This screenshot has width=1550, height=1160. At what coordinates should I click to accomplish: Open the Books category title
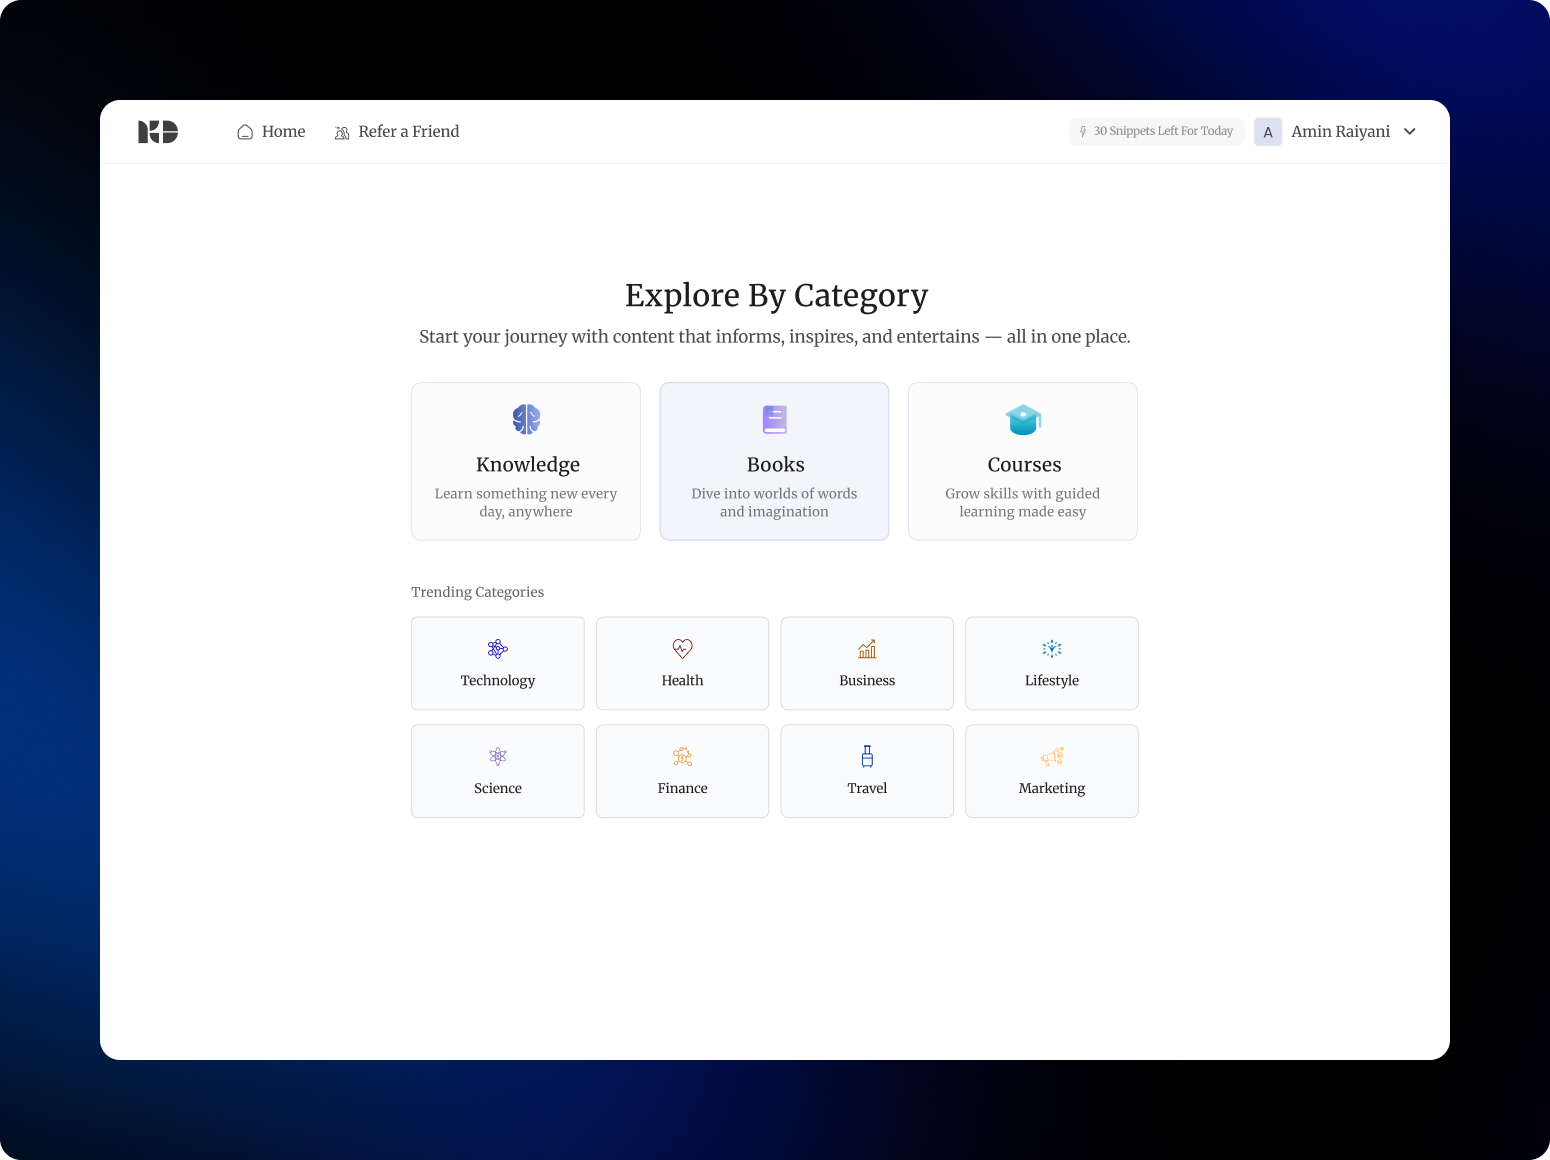pyautogui.click(x=775, y=464)
